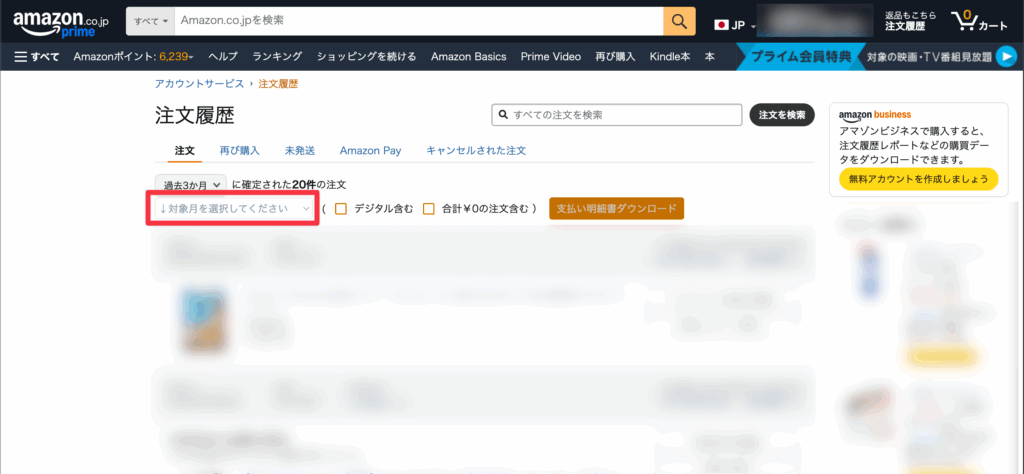Click the 注文履歴 breadcrumb link
The image size is (1024, 474).
(278, 84)
